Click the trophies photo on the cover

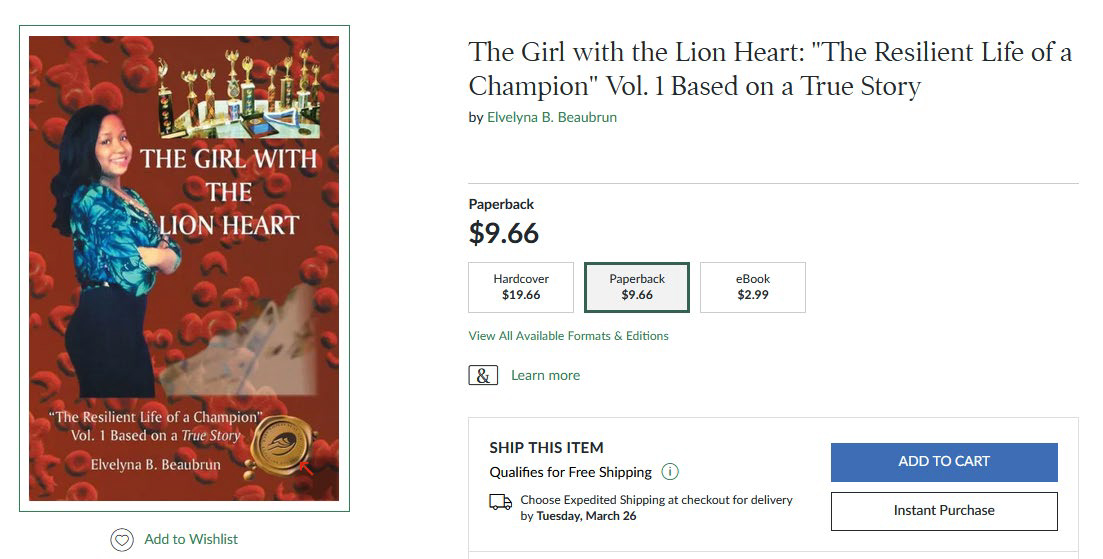pyautogui.click(x=238, y=98)
